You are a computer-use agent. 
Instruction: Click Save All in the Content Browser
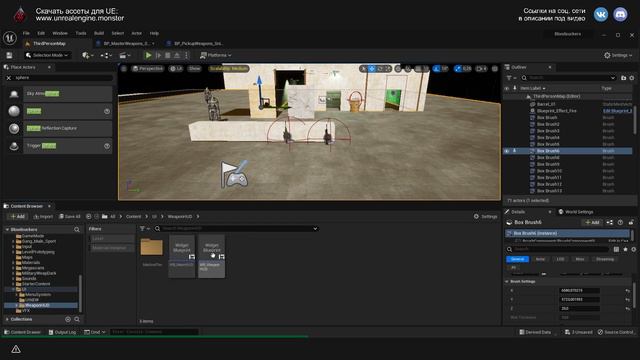coord(69,216)
